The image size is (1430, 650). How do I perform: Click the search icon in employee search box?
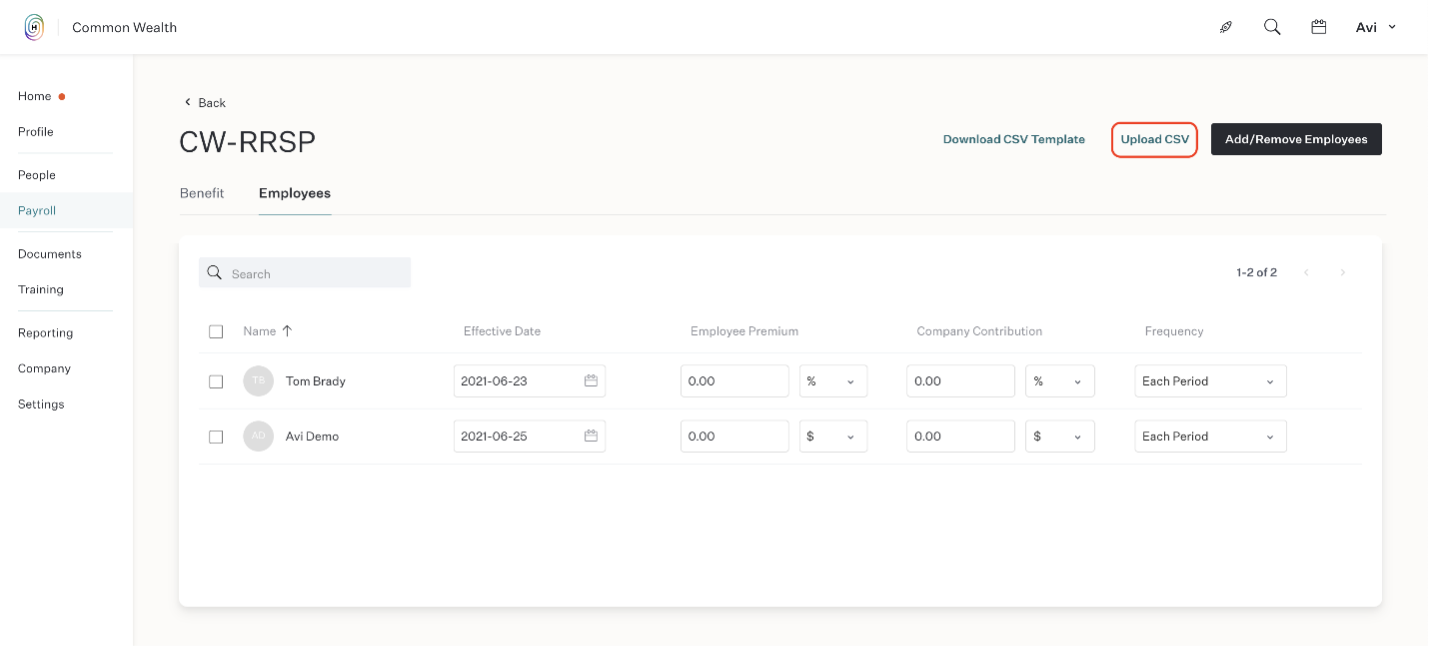[215, 273]
